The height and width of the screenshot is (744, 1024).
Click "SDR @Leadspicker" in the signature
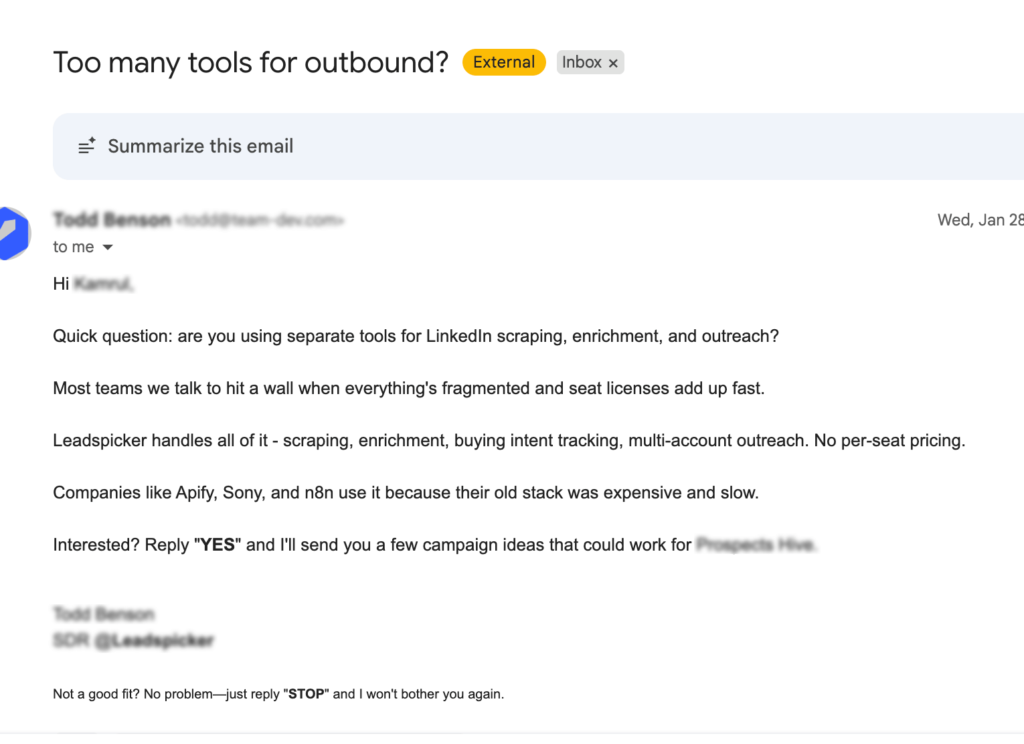(133, 640)
